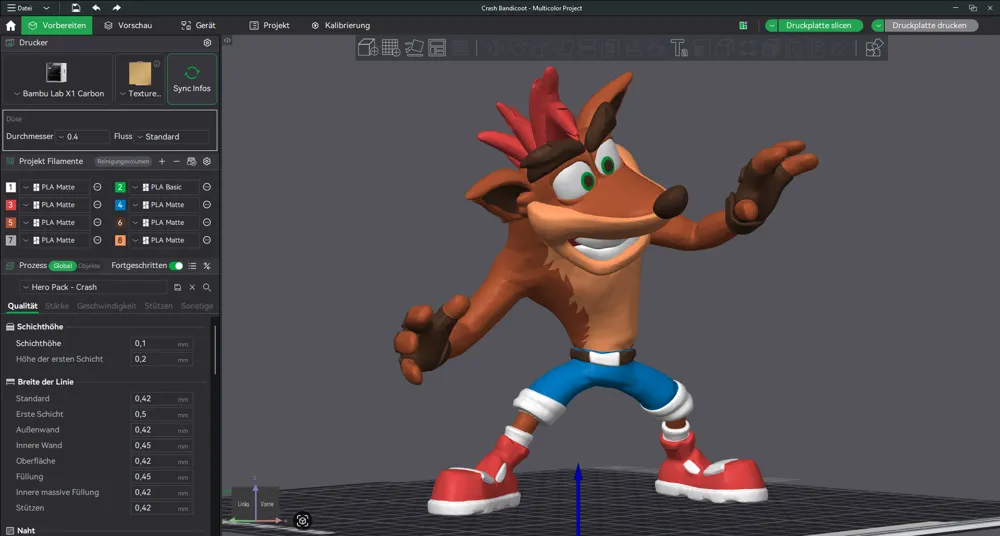
Task: Click the Sync Infos button
Action: click(192, 79)
